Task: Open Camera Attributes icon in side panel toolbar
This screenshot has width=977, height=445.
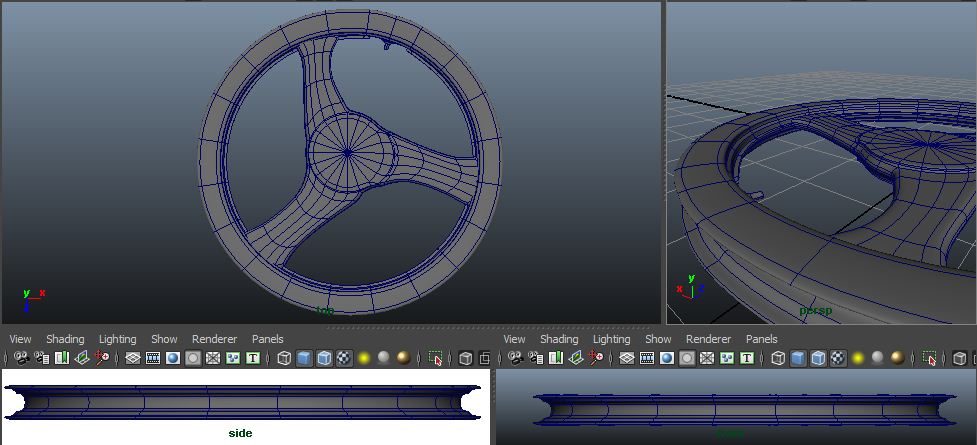Action: point(41,358)
